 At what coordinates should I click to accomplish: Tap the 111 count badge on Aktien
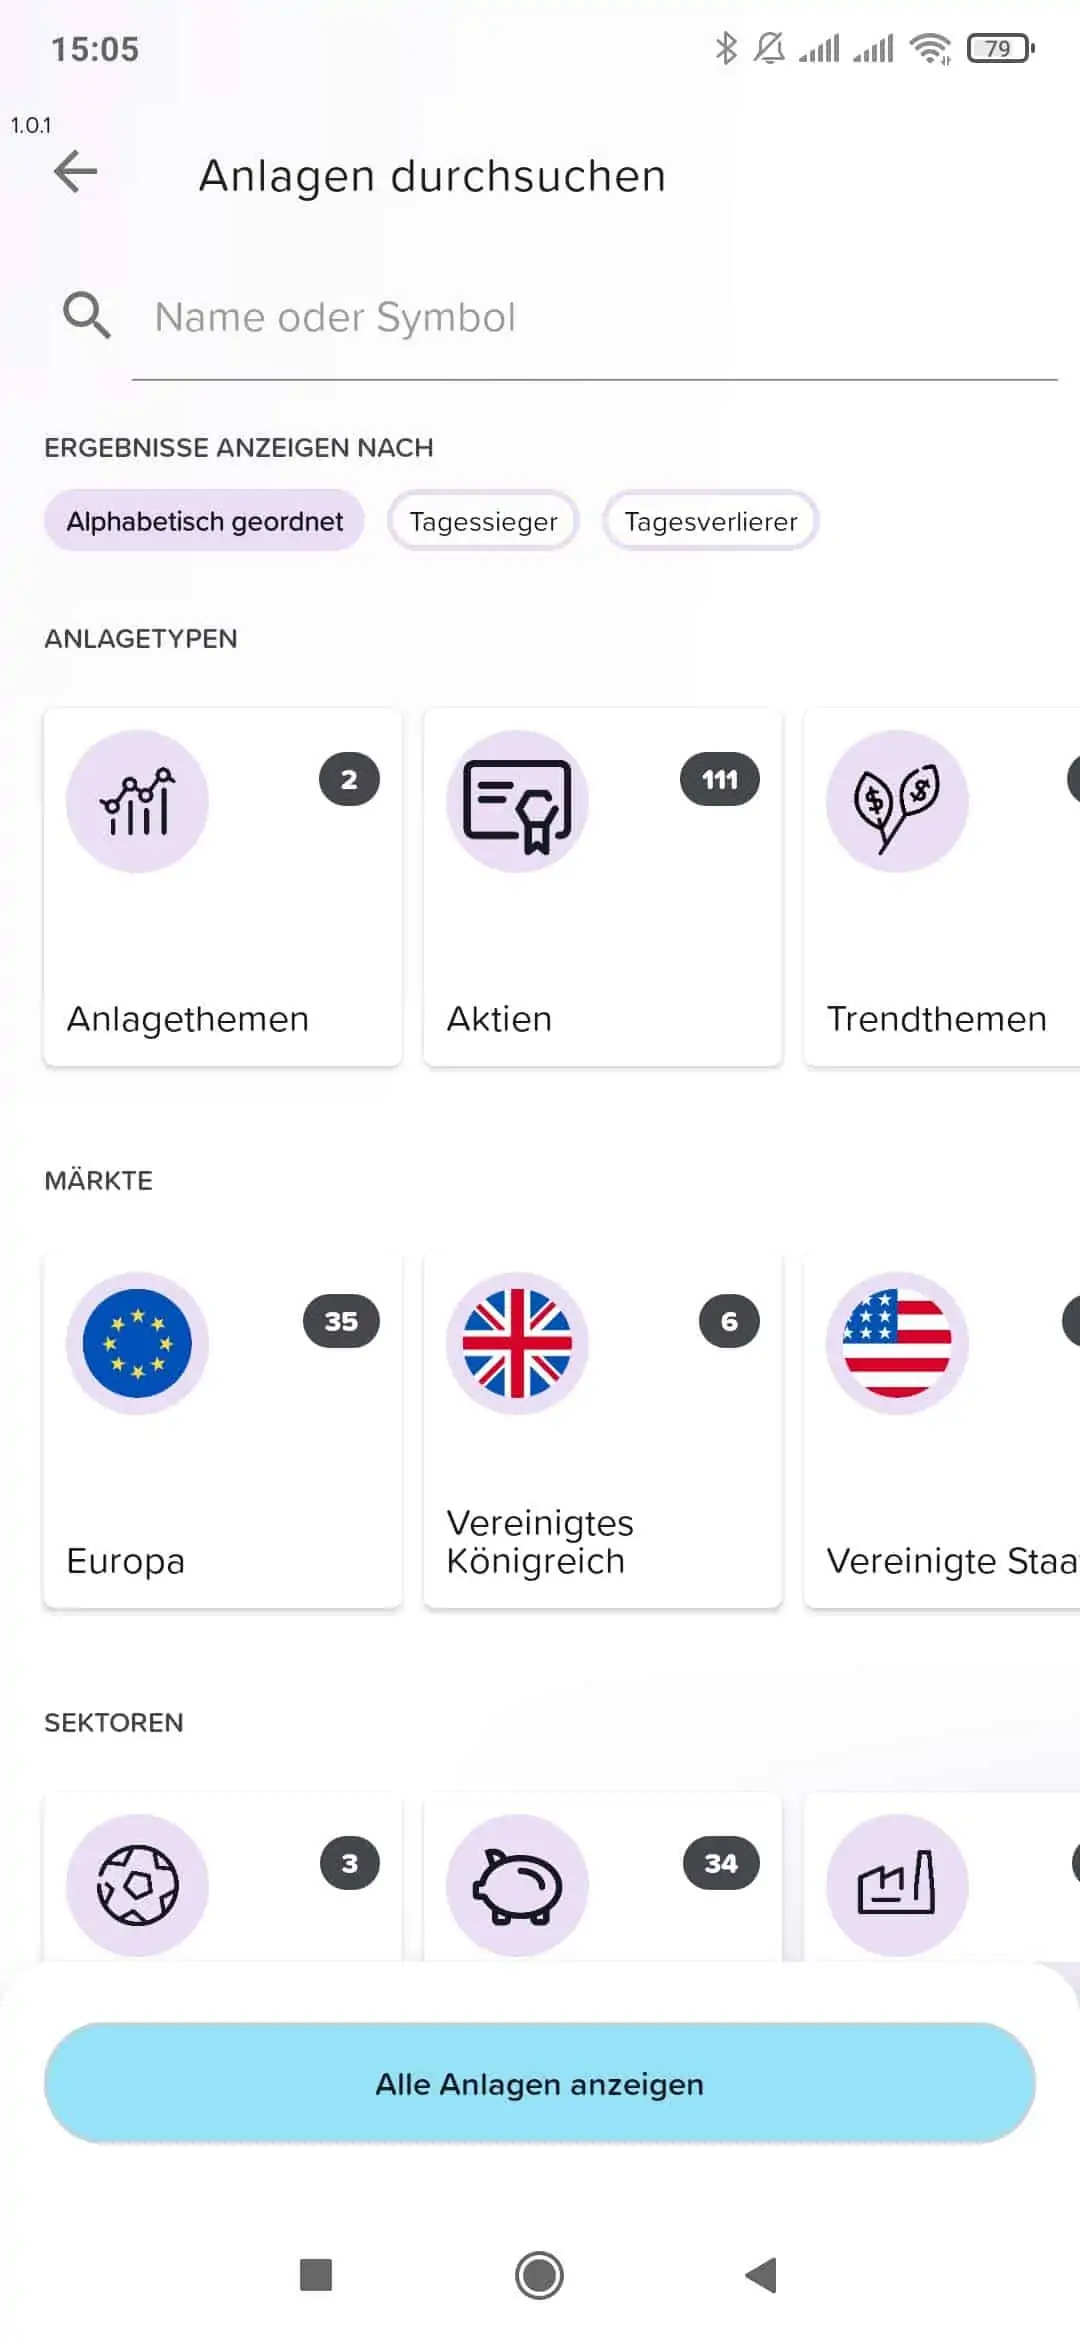(x=720, y=779)
